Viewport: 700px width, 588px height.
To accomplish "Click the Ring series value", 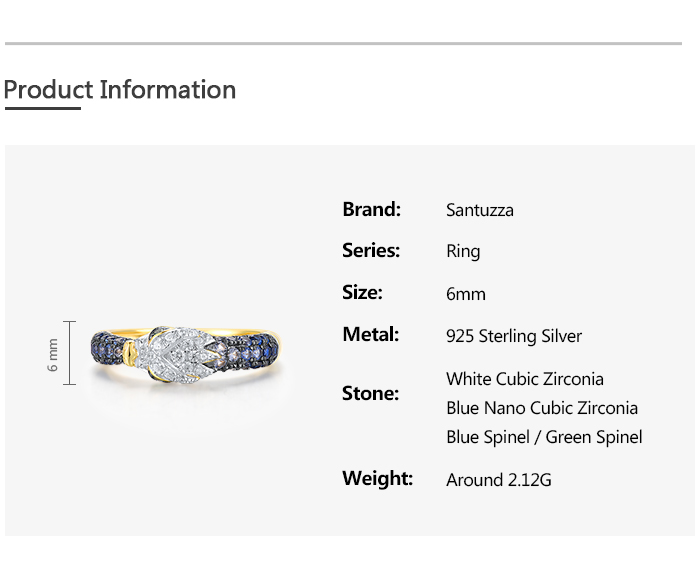I will (x=463, y=251).
